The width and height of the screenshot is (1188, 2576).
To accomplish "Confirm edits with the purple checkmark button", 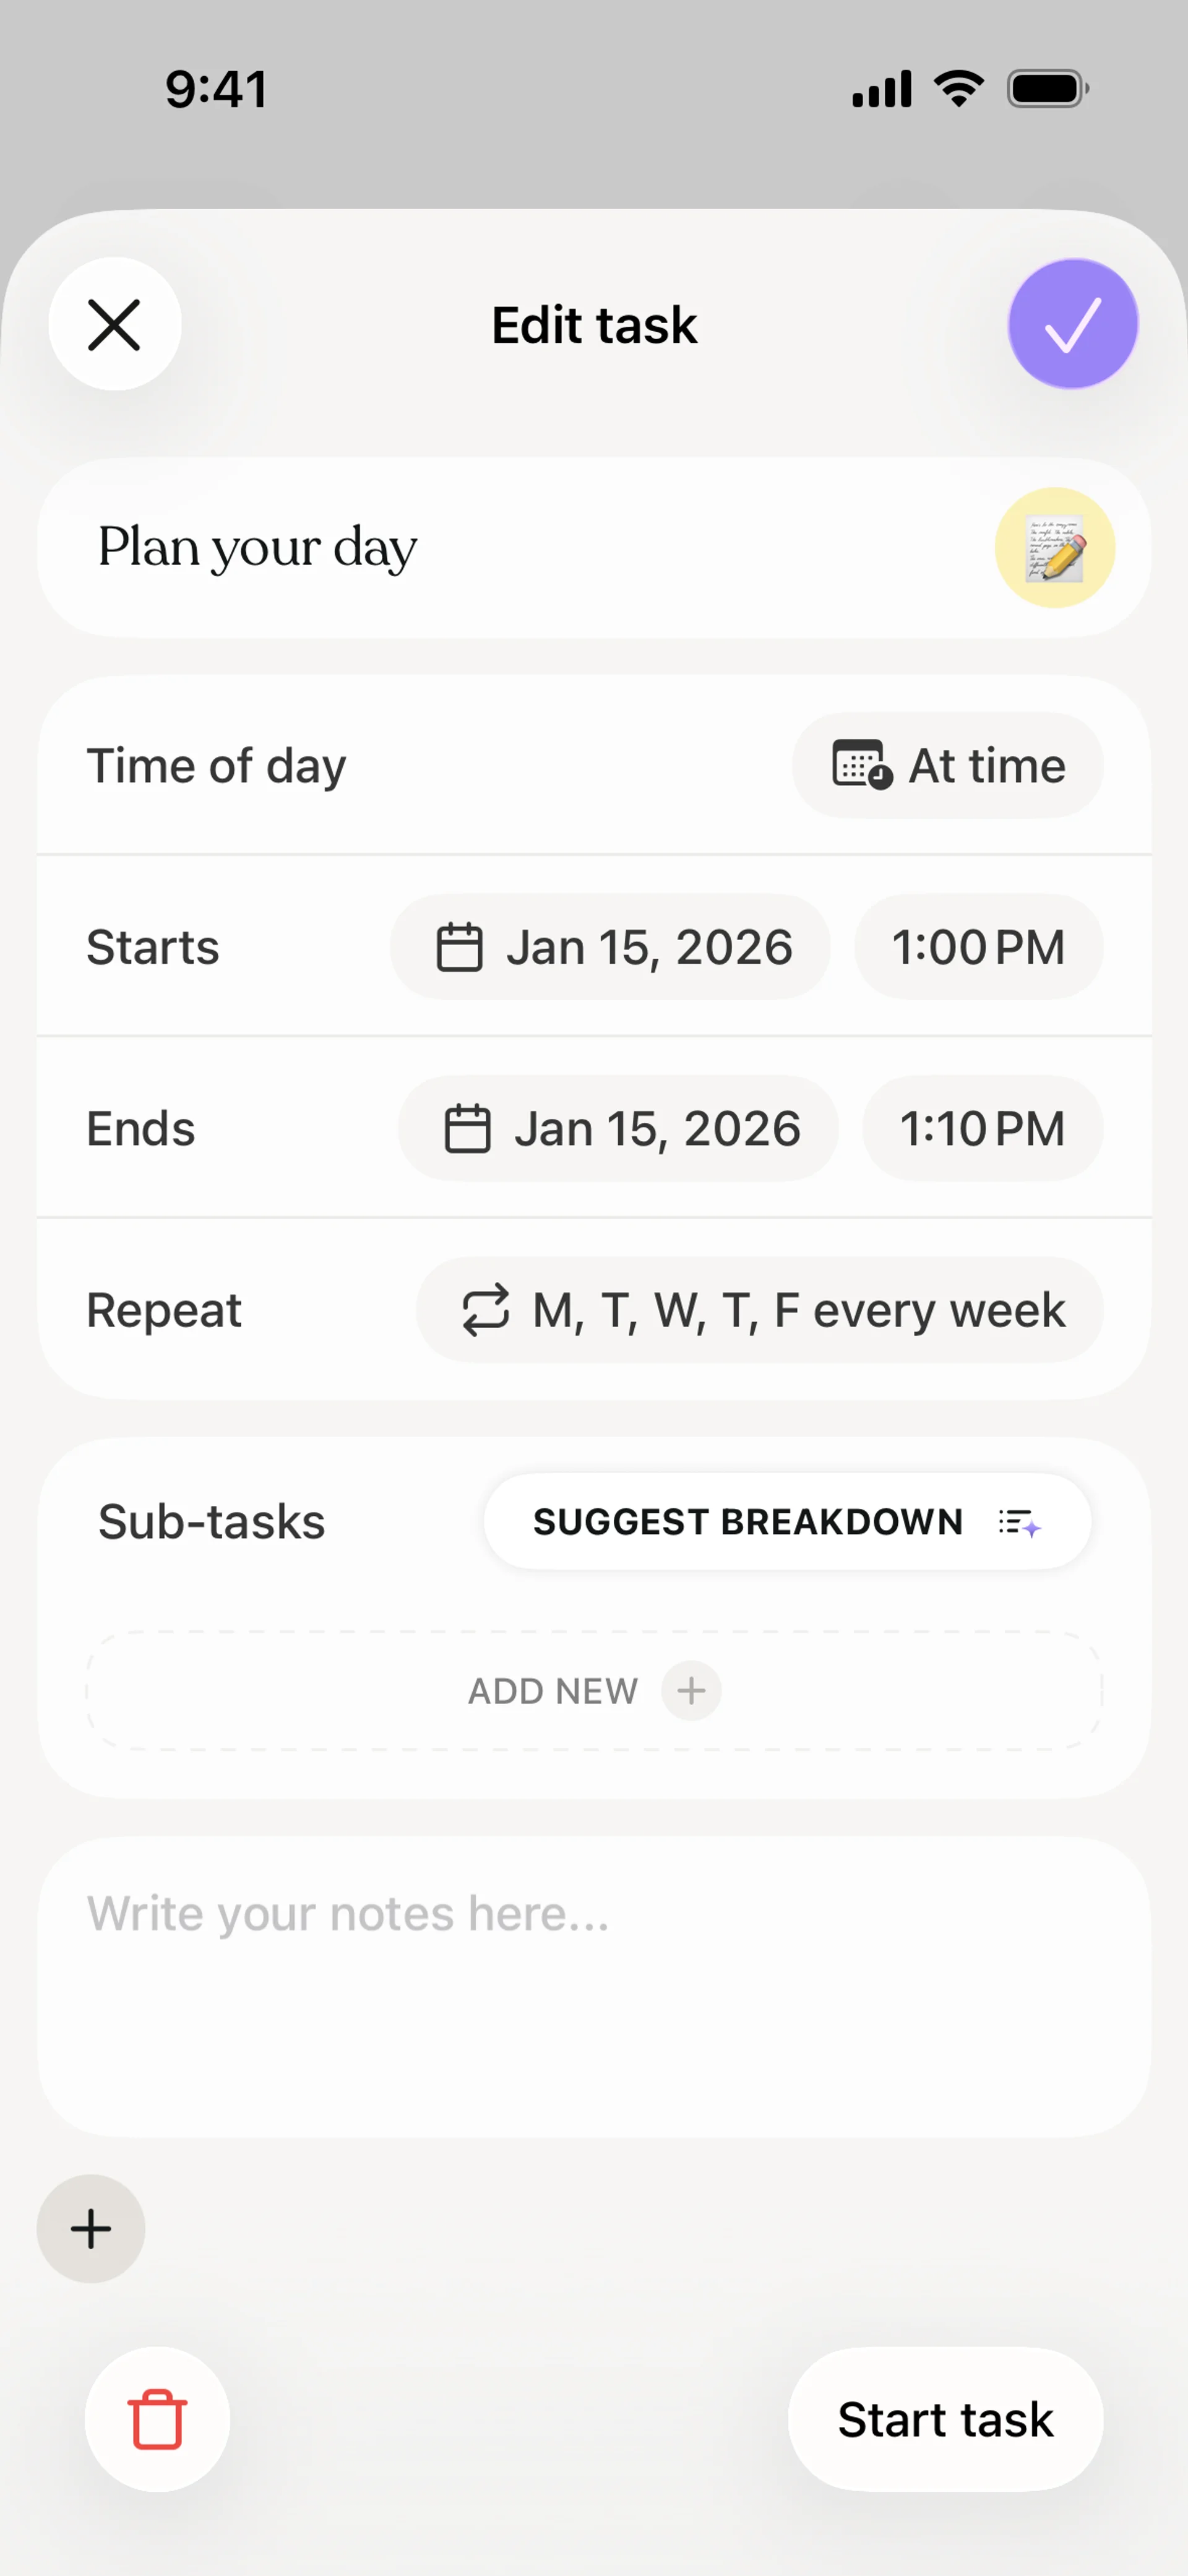I will [x=1072, y=325].
